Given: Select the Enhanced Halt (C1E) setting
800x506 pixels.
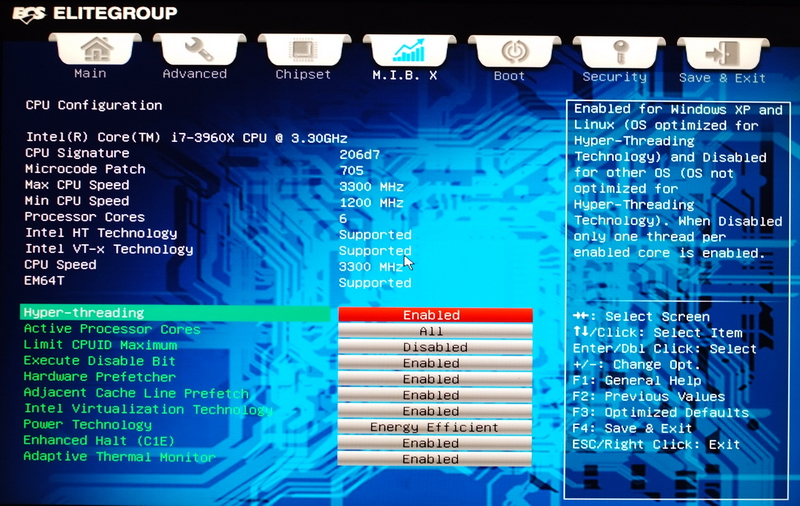Looking at the screenshot, I should 99,440.
